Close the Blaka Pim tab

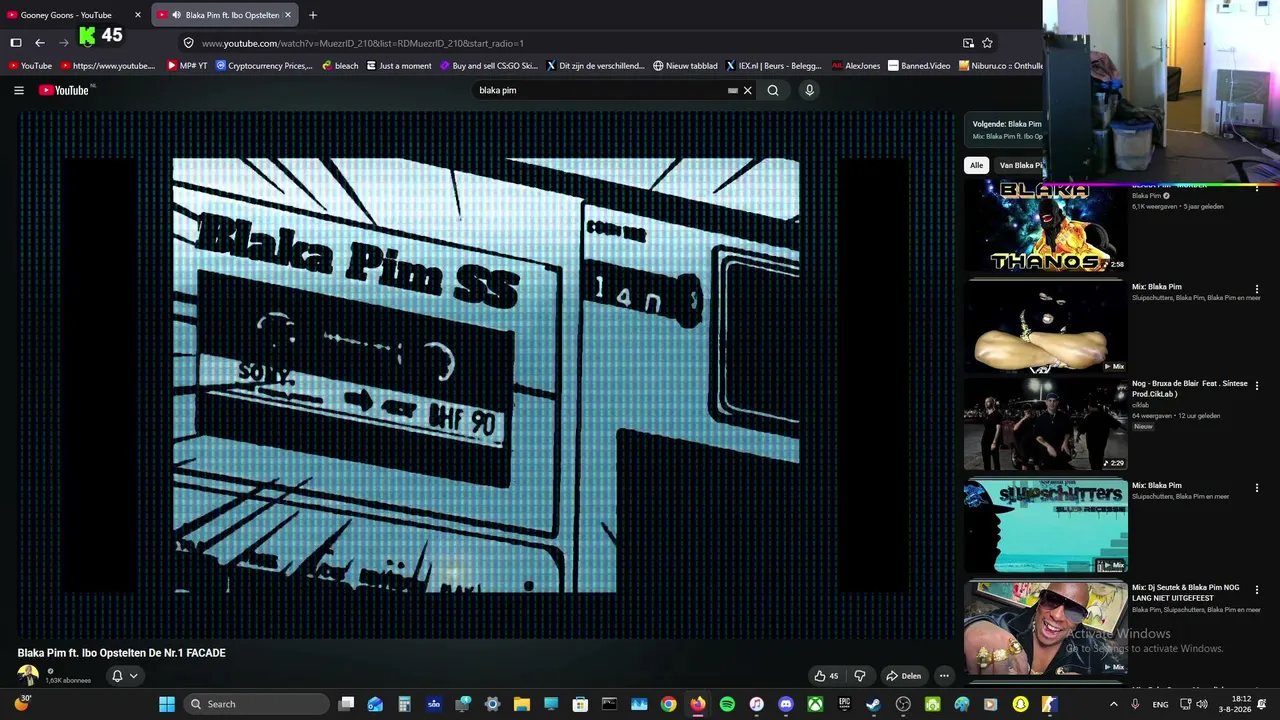coord(288,15)
